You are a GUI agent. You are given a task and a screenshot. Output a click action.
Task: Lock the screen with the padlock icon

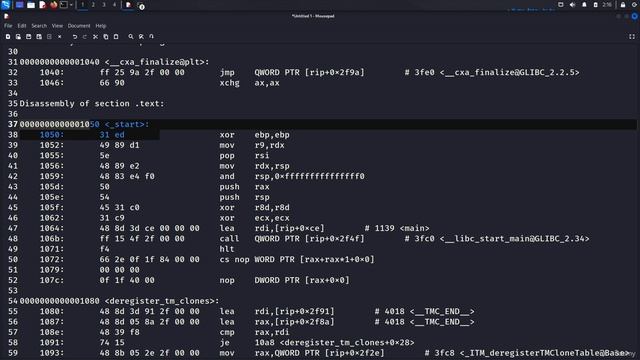(623, 5)
